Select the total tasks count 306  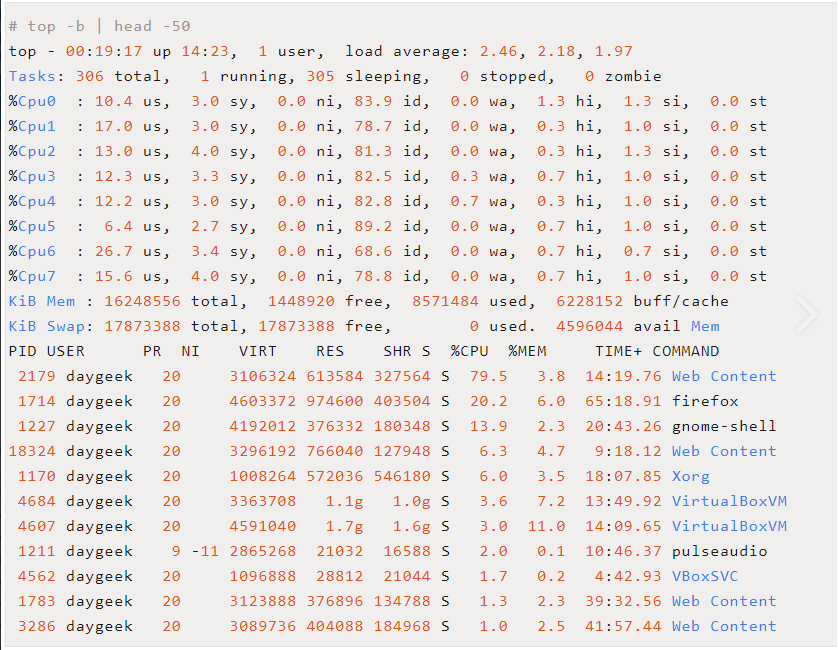tap(90, 76)
